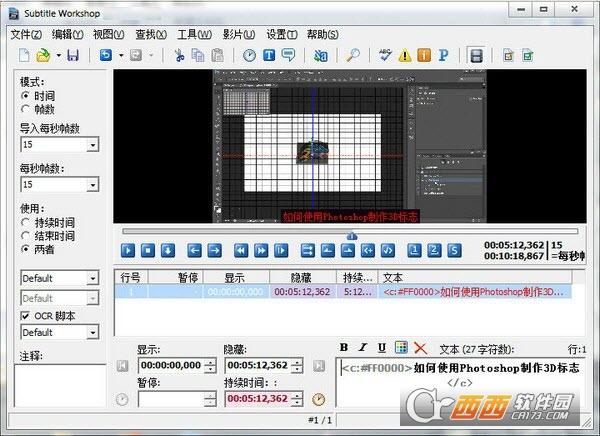Select 时间 mode radio button
The image size is (600, 436).
[x=25, y=95]
